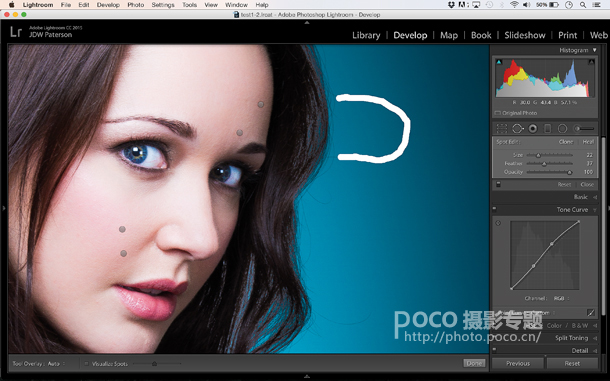The image size is (610, 381).
Task: Toggle highlight clipping indicator in histogram
Action: [591, 62]
